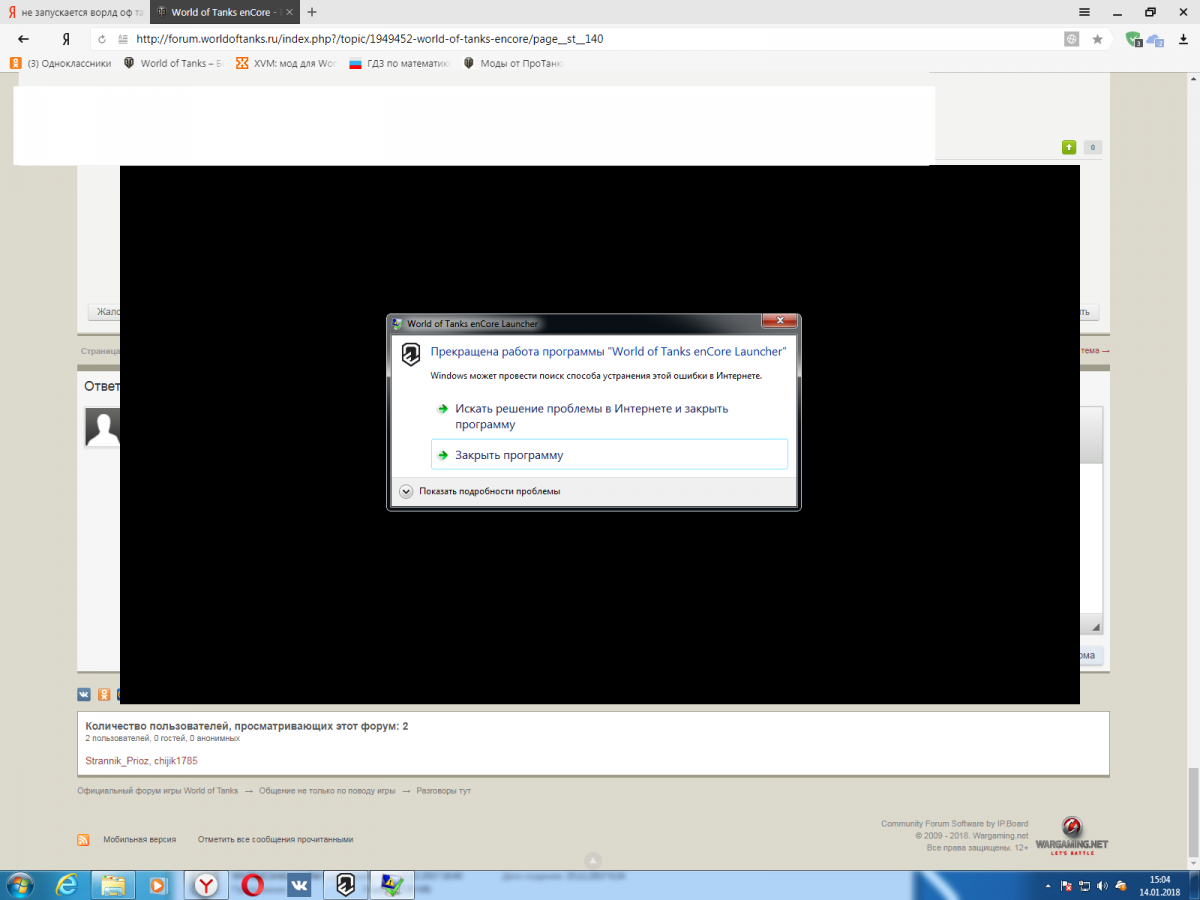The image size is (1200, 900).
Task: Click the zero rating counter by upvote
Action: pos(1092,147)
